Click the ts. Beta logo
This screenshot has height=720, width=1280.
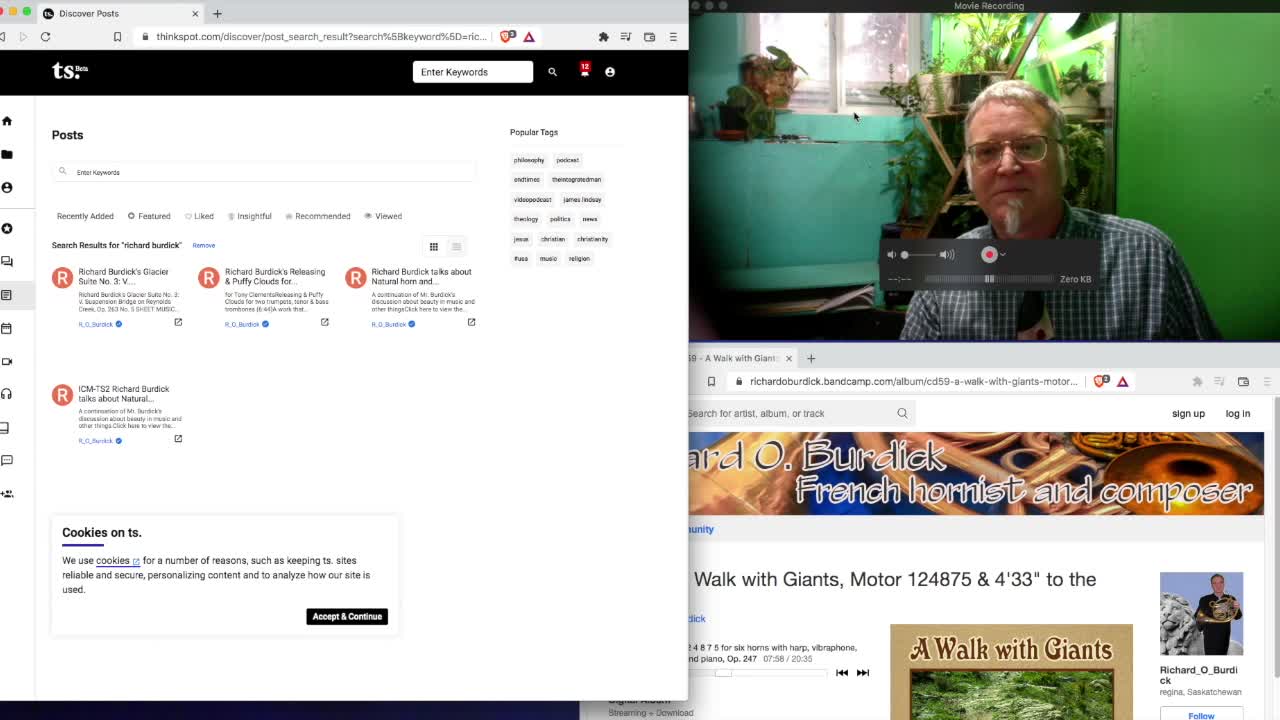point(70,71)
